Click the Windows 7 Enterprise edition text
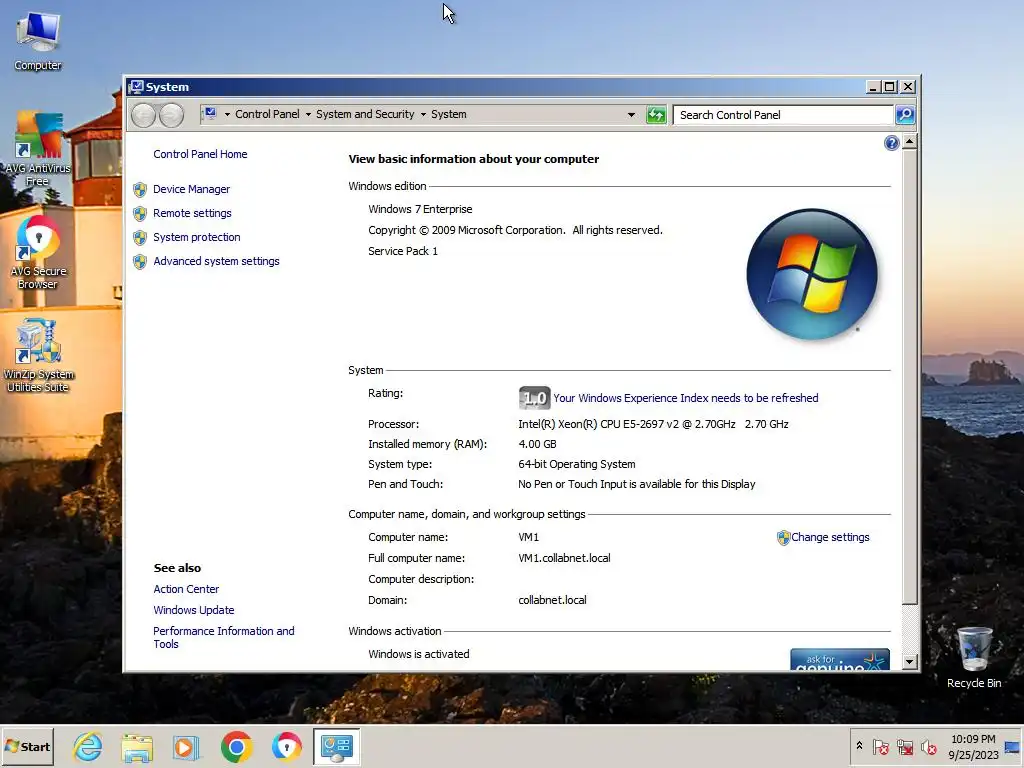Image resolution: width=1024 pixels, height=768 pixels. tap(420, 209)
